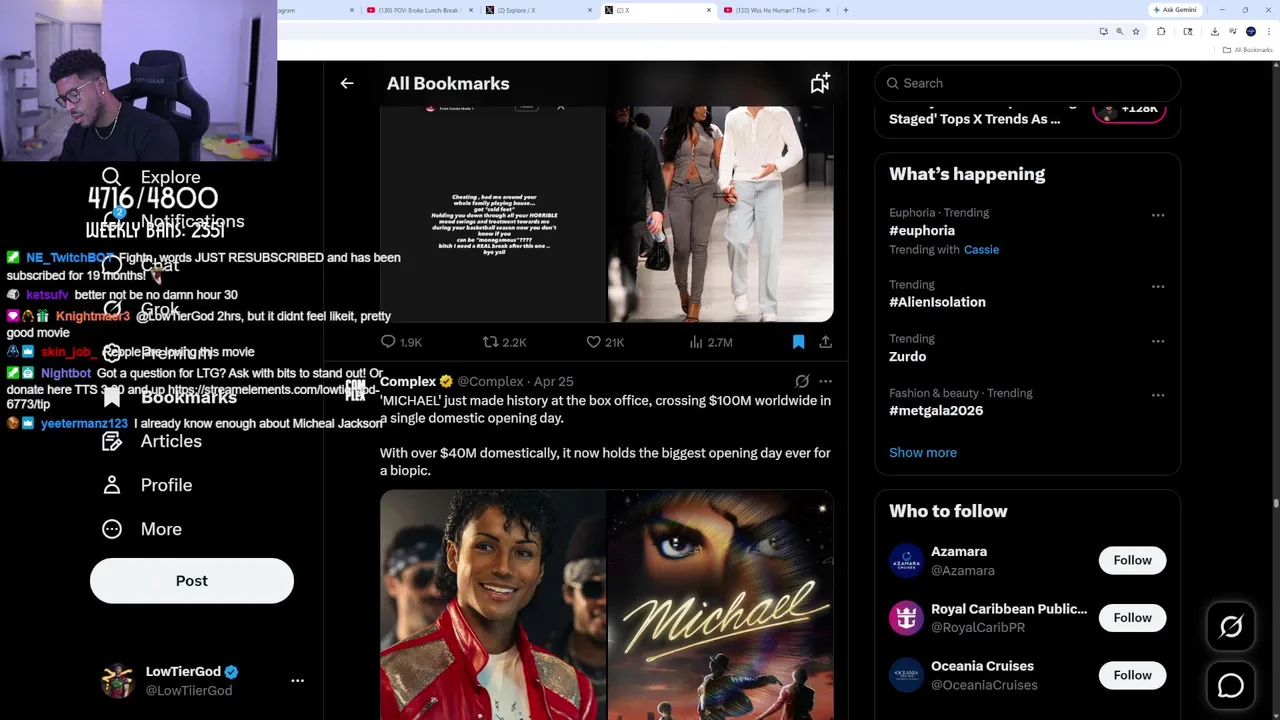Go back using the All Bookmarks arrow
Screen dimensions: 1280x720
347,84
